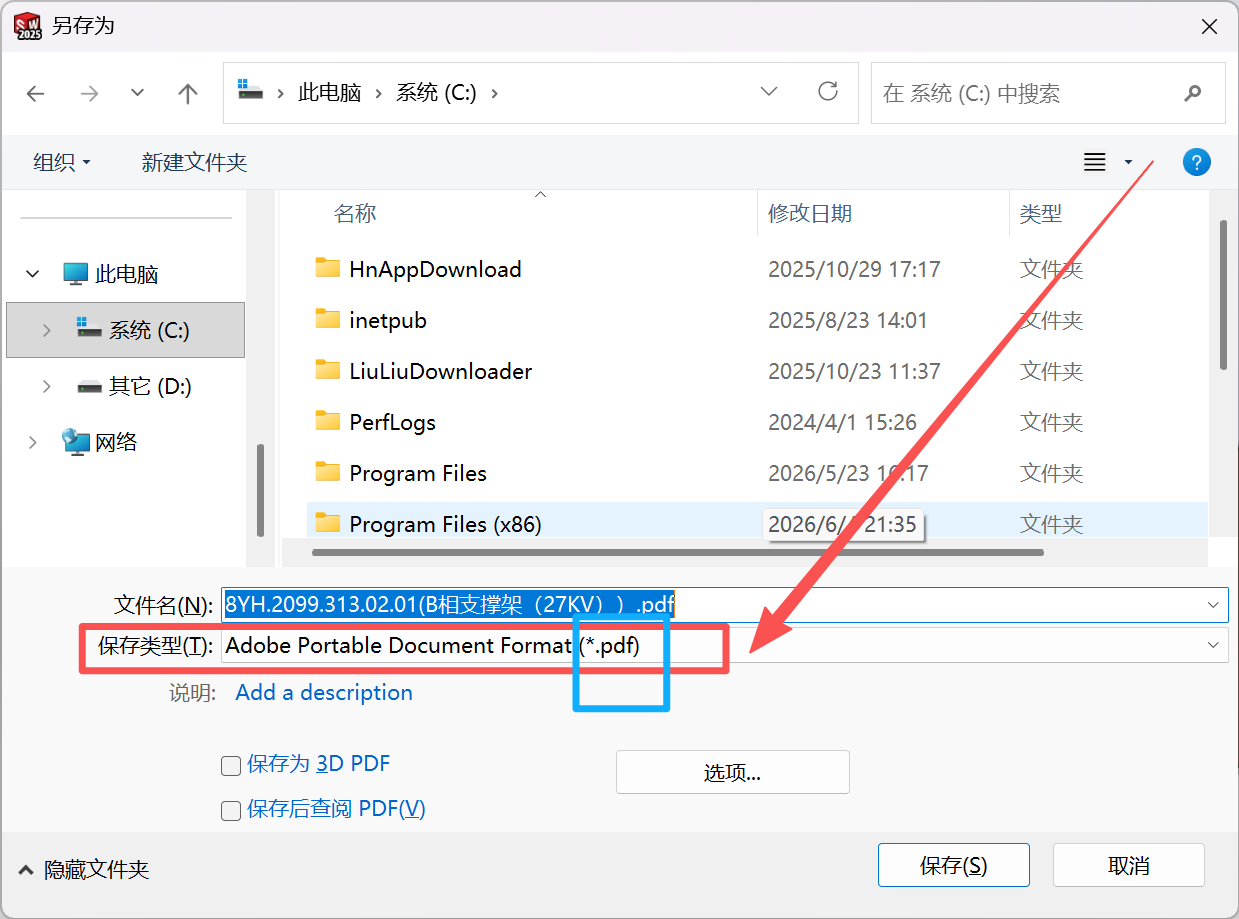Click date 2024/4/1 15:26
Screen dimensions: 1239x919
tap(842, 422)
